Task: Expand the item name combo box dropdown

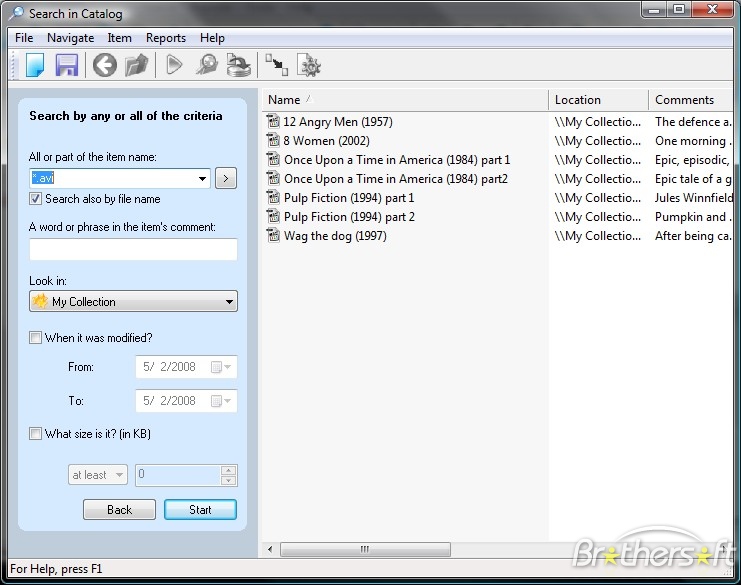Action: click(203, 179)
